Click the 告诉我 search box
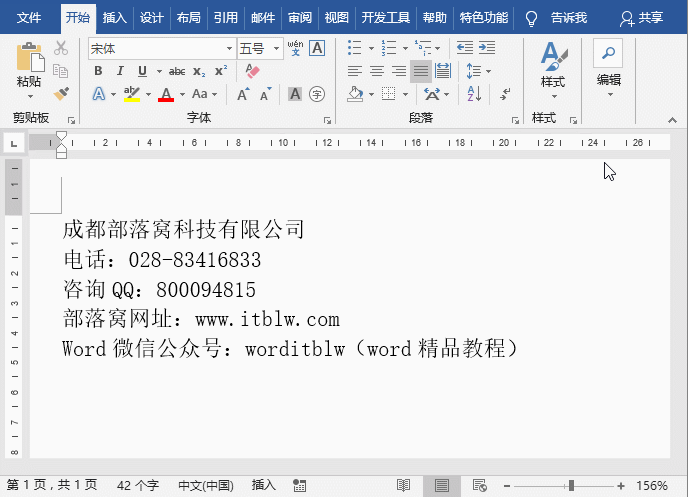The image size is (688, 497). point(569,18)
